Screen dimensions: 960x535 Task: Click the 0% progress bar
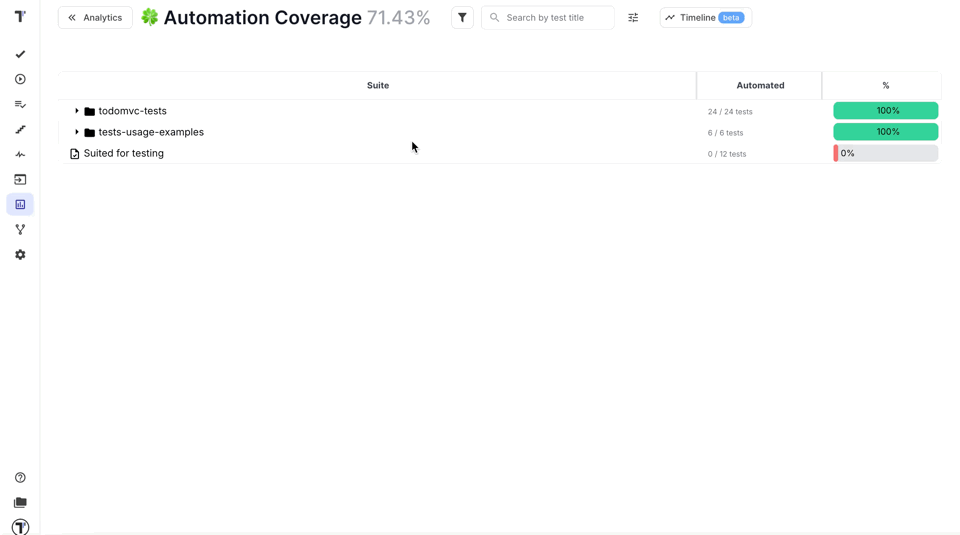885,153
